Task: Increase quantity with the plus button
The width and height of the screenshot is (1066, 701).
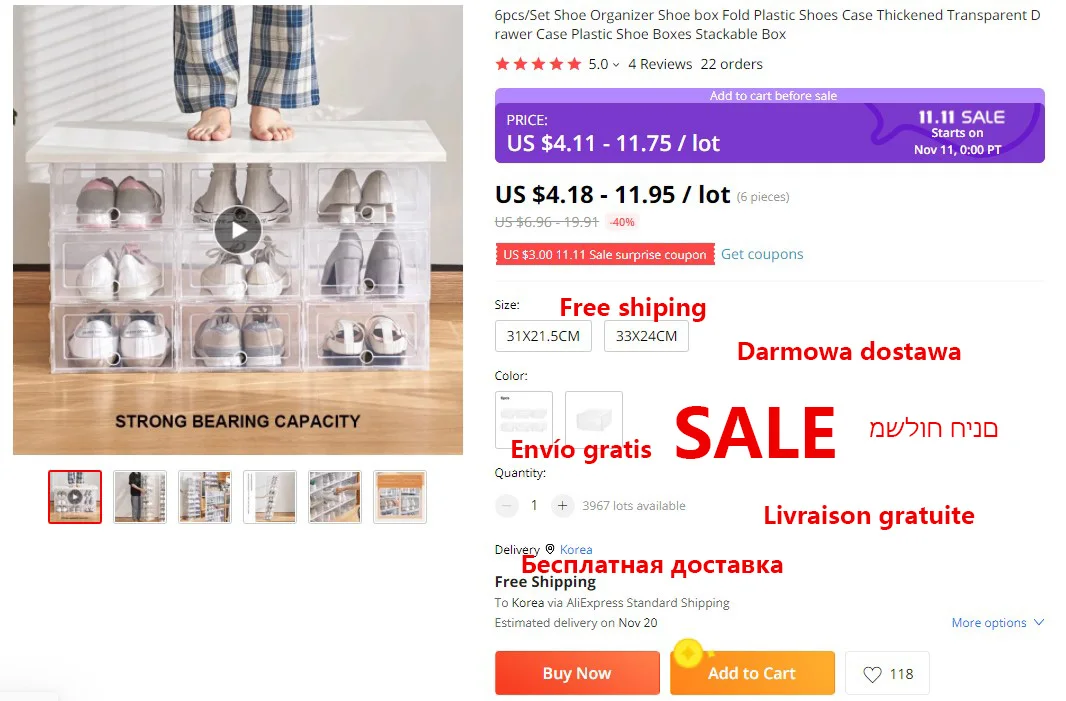Action: 562,505
